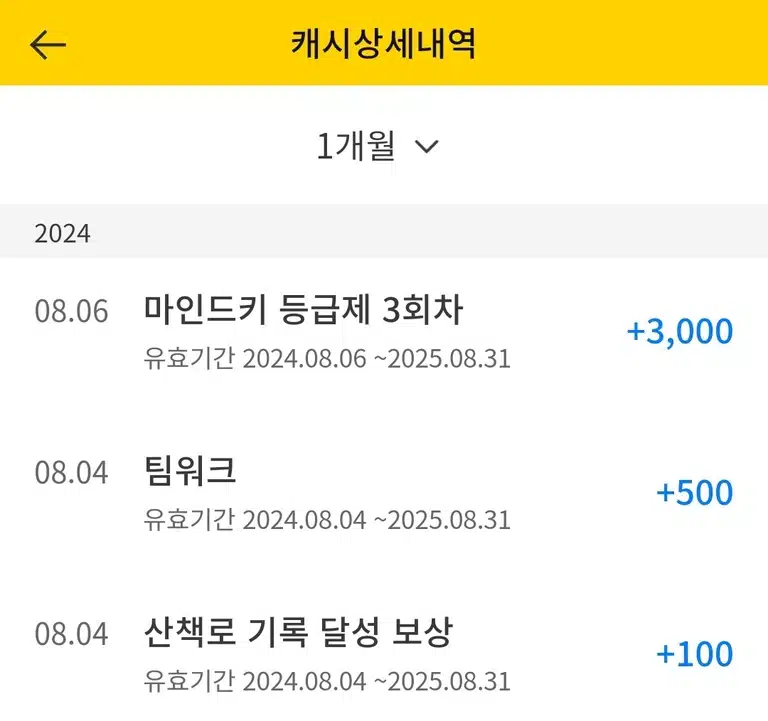Tap the +500 cash amount

[695, 493]
